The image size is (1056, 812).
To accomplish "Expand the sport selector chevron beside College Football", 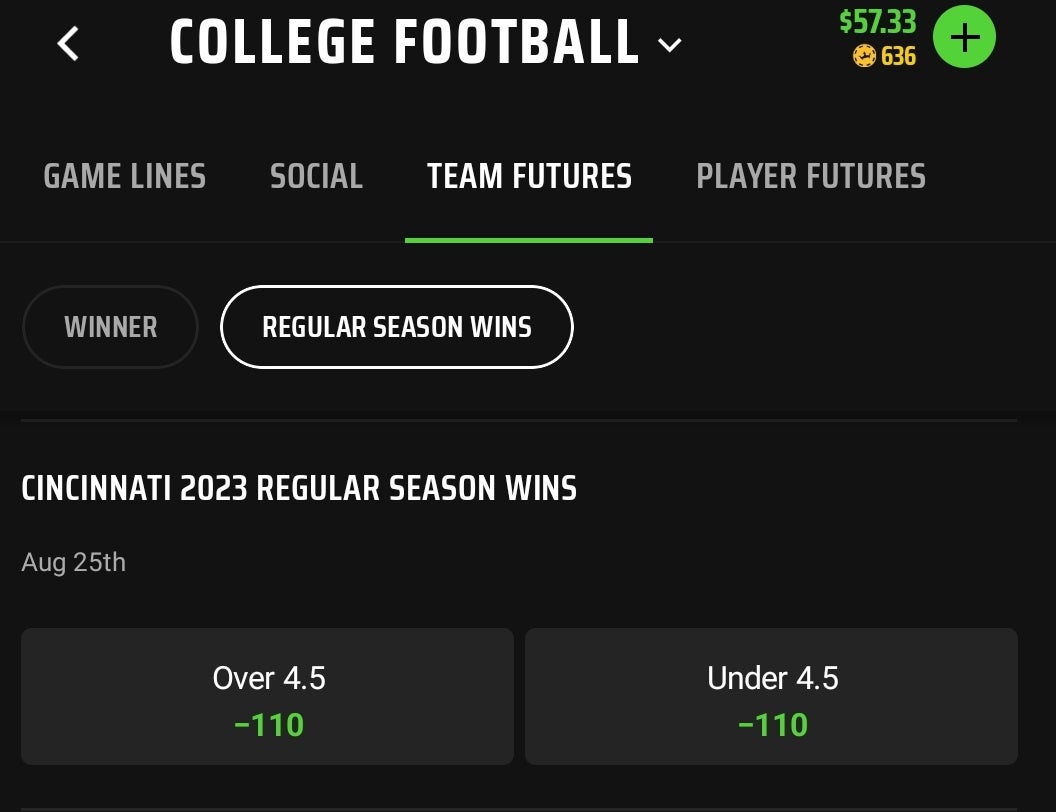I will (x=669, y=45).
